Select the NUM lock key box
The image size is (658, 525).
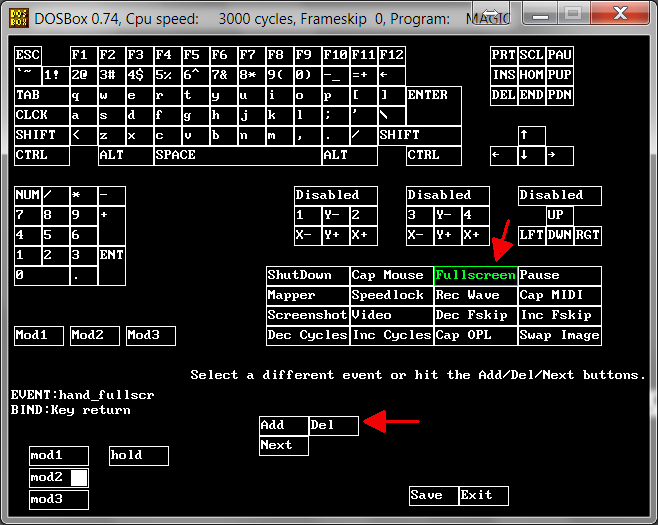[x=28, y=196]
